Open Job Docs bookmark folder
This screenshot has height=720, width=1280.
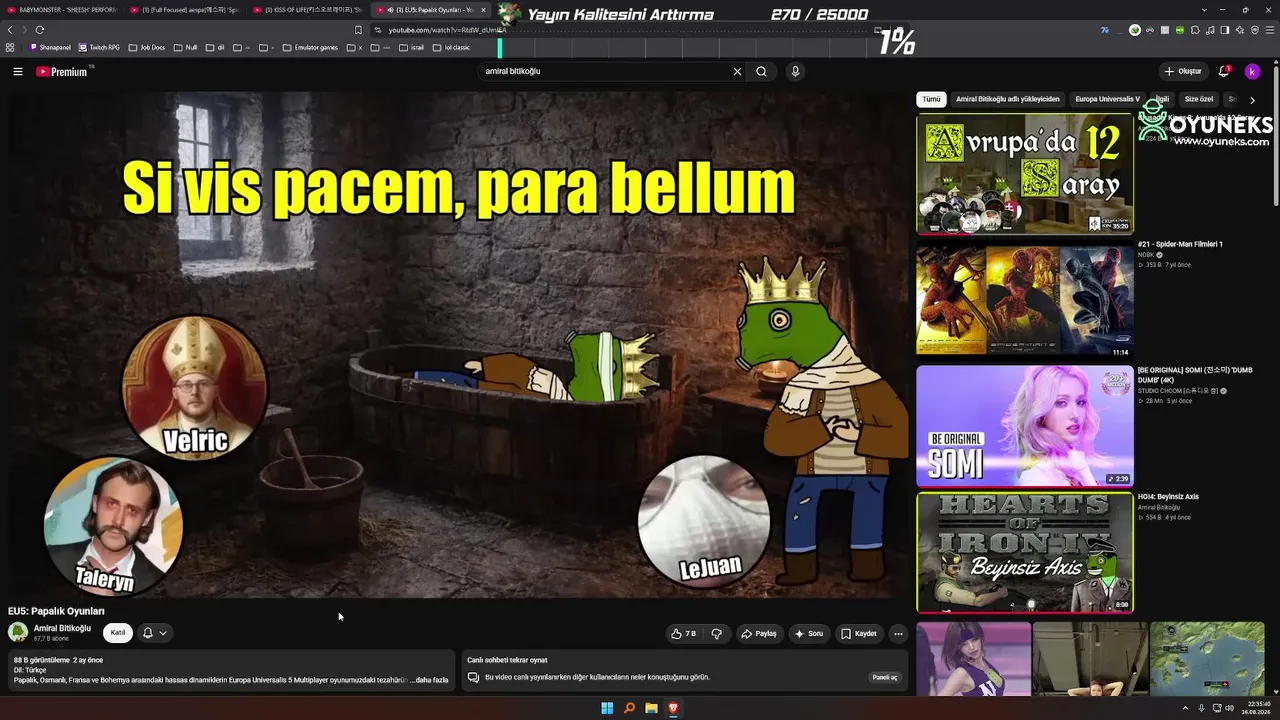pyautogui.click(x=146, y=47)
